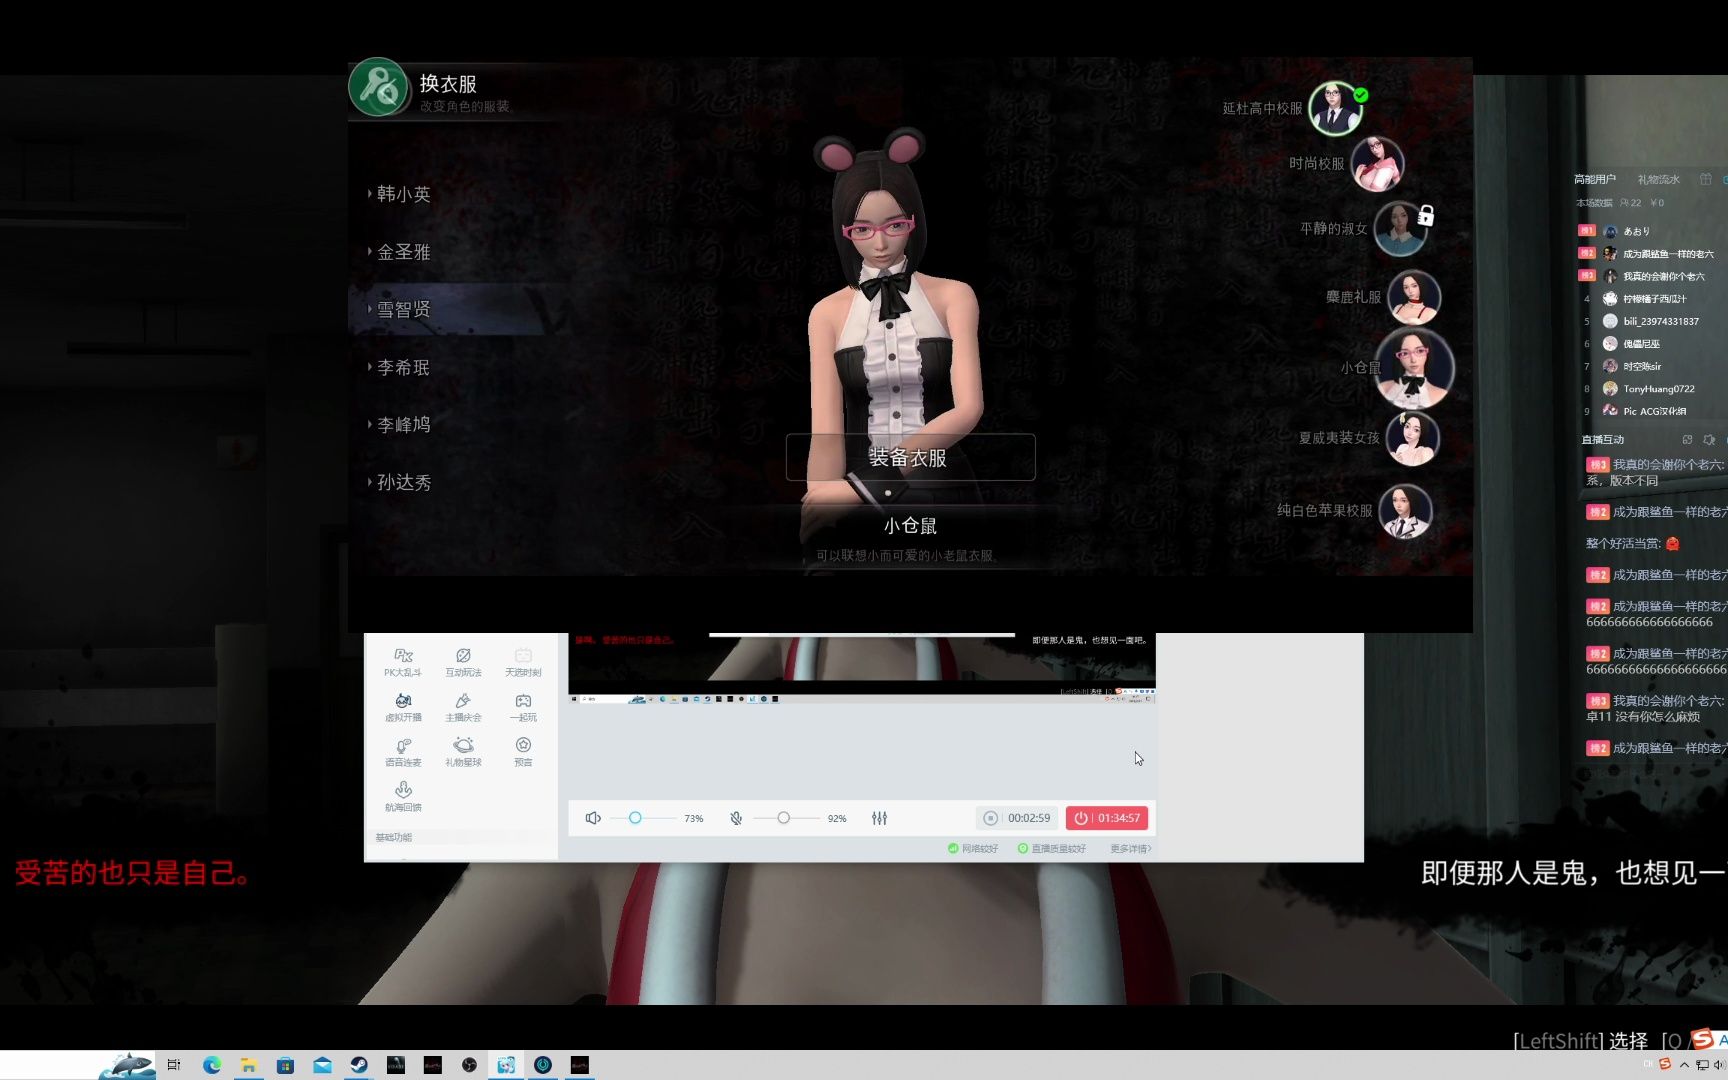The height and width of the screenshot is (1080, 1728).
Task: Open user TonyHuang0722 in ranking
Action: (1659, 389)
